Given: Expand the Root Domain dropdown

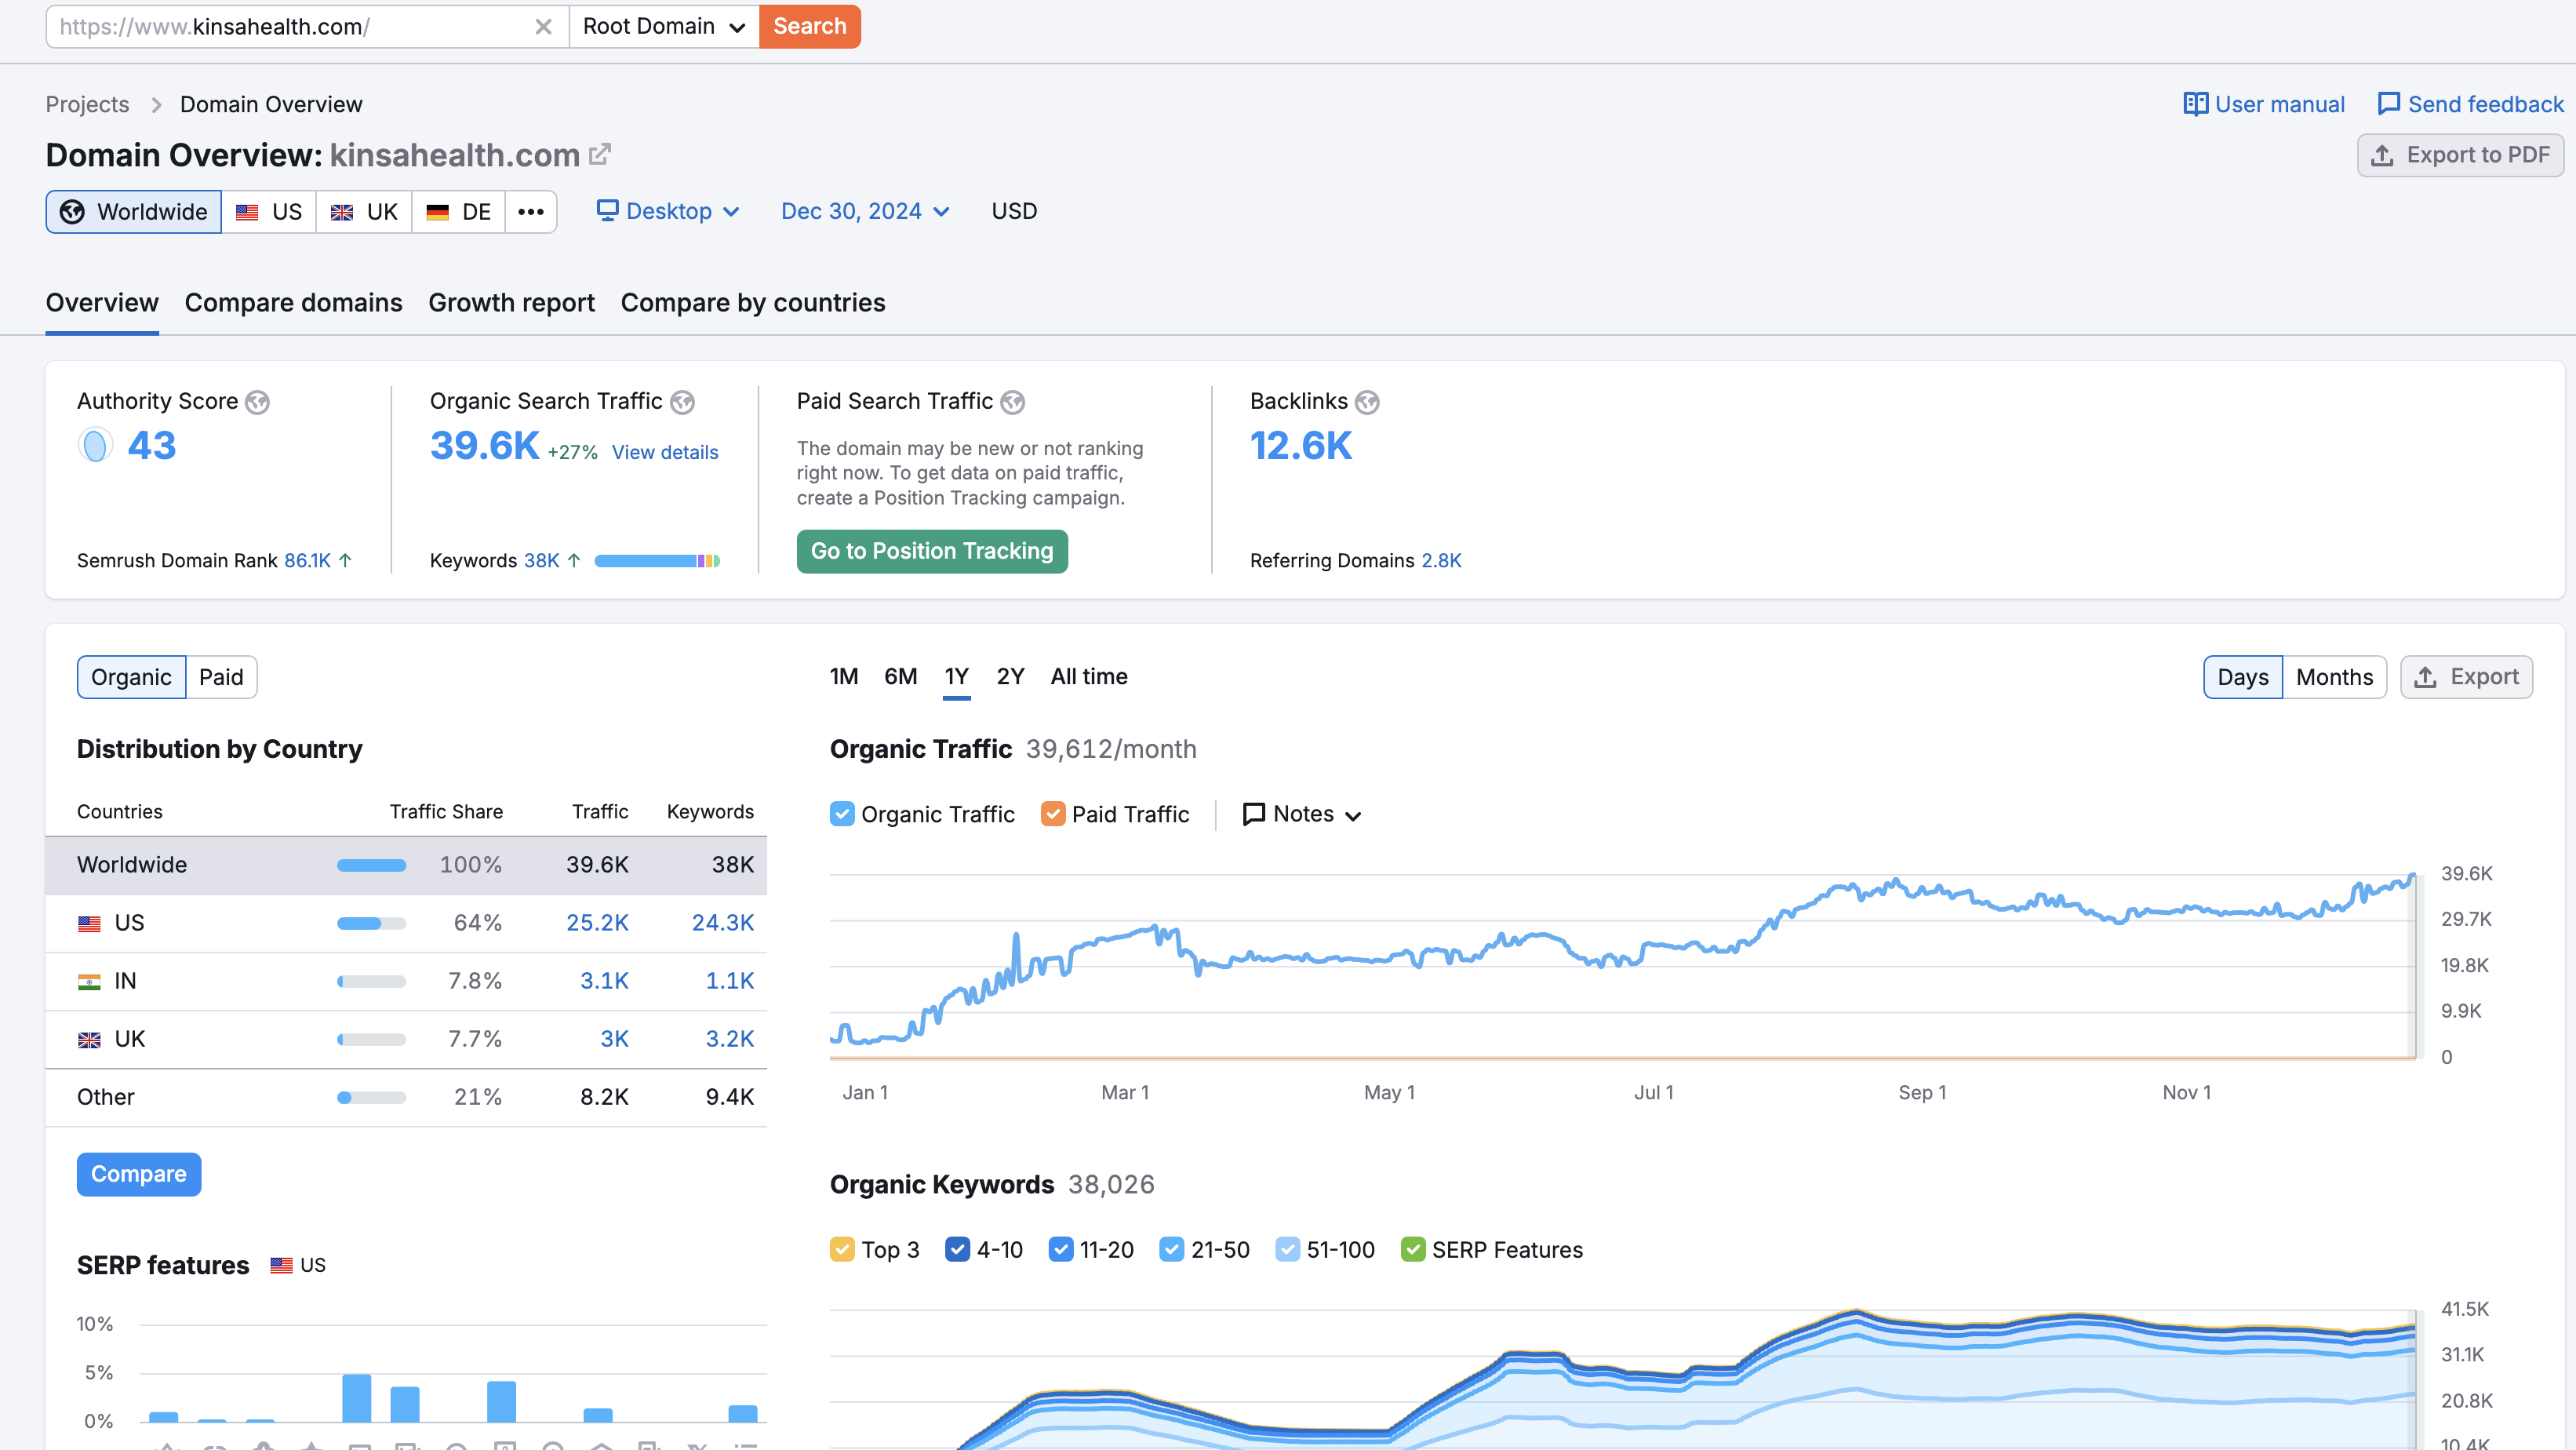Looking at the screenshot, I should (664, 27).
